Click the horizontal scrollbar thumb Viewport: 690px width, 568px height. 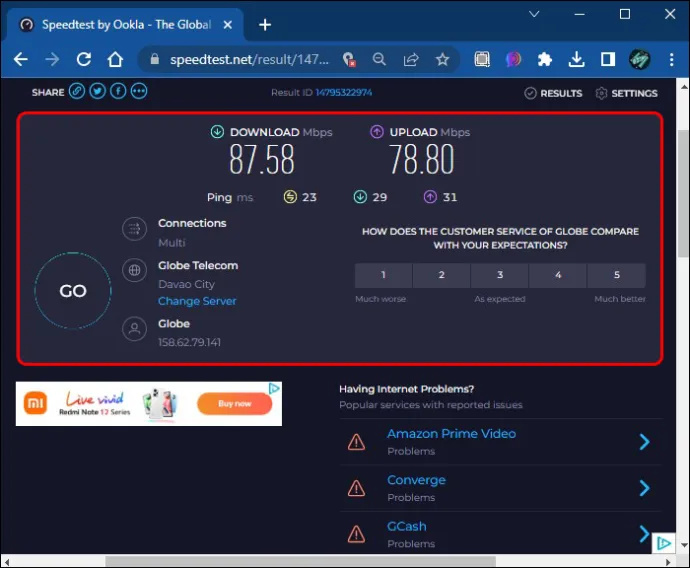point(301,561)
